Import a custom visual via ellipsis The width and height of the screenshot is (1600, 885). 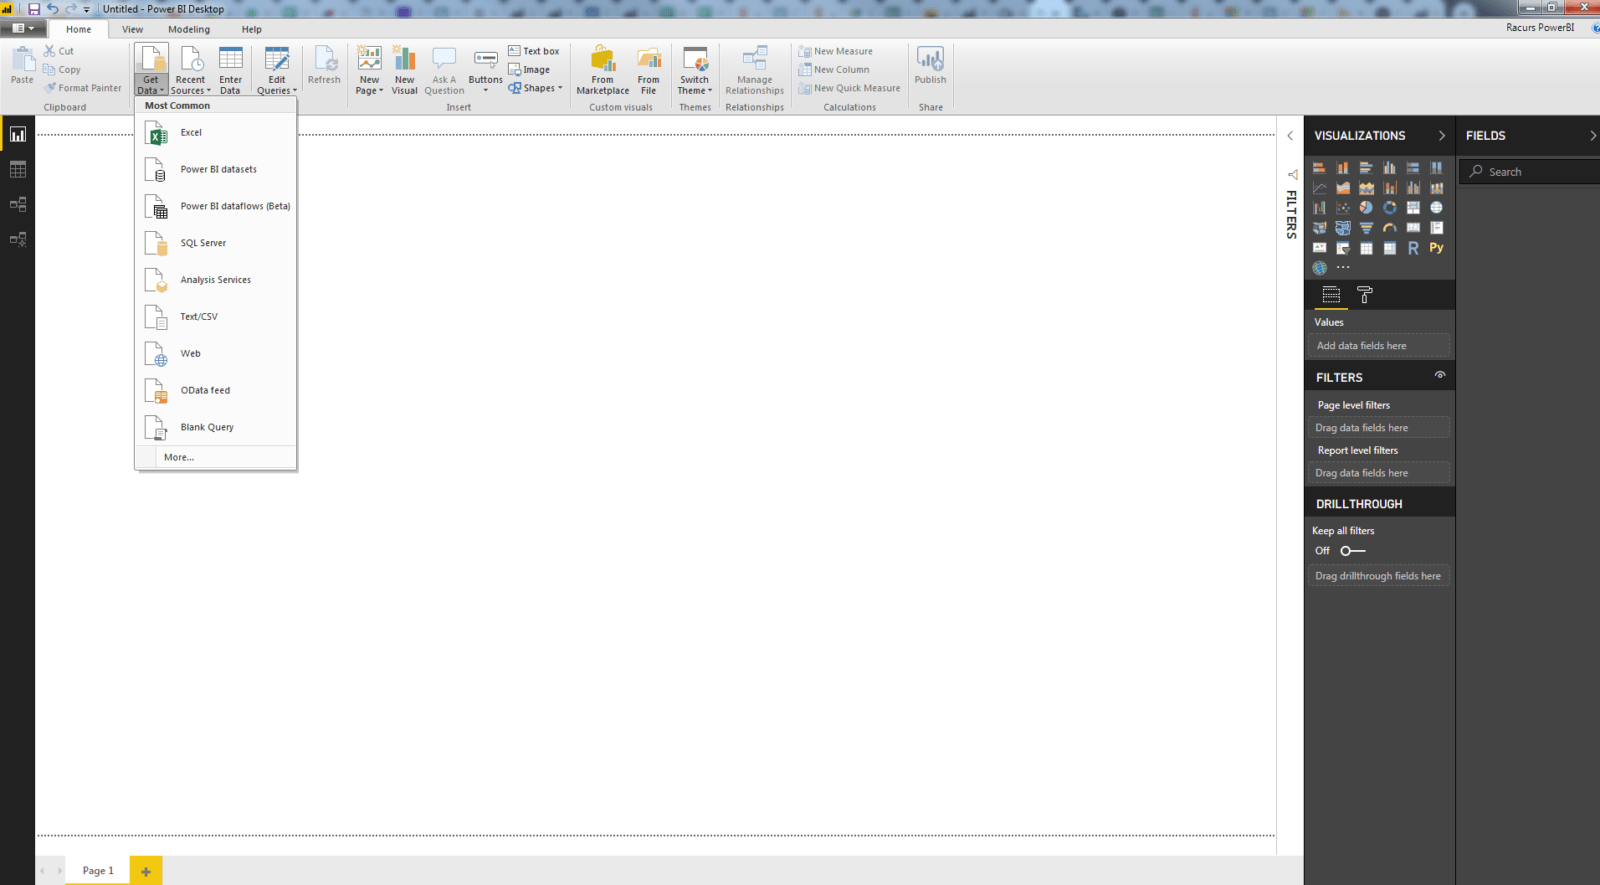1343,268
